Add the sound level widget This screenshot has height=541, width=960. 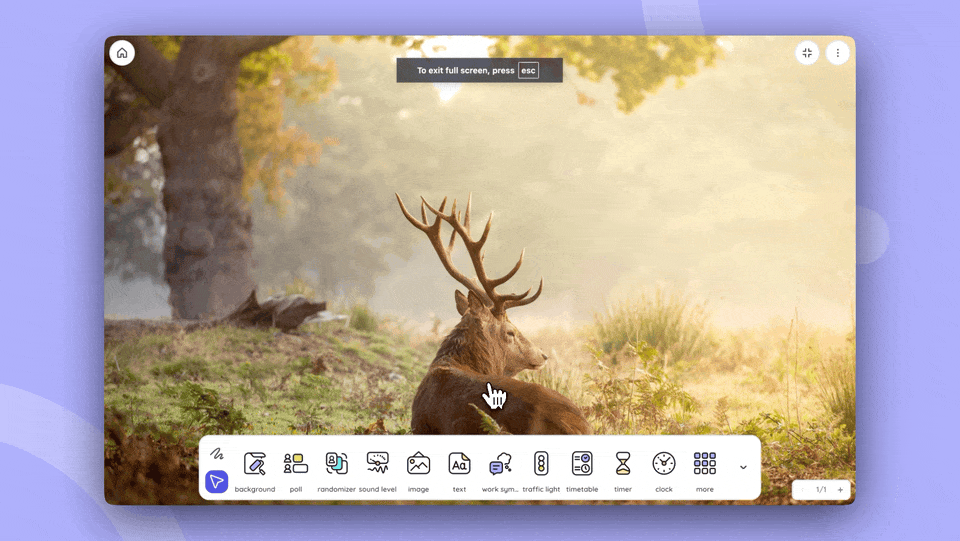coord(378,471)
